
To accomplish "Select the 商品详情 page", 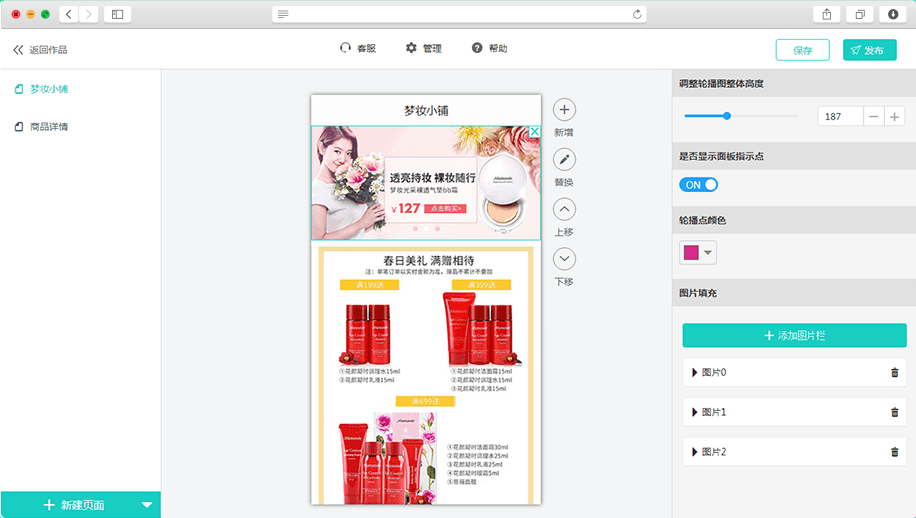I will (x=41, y=127).
